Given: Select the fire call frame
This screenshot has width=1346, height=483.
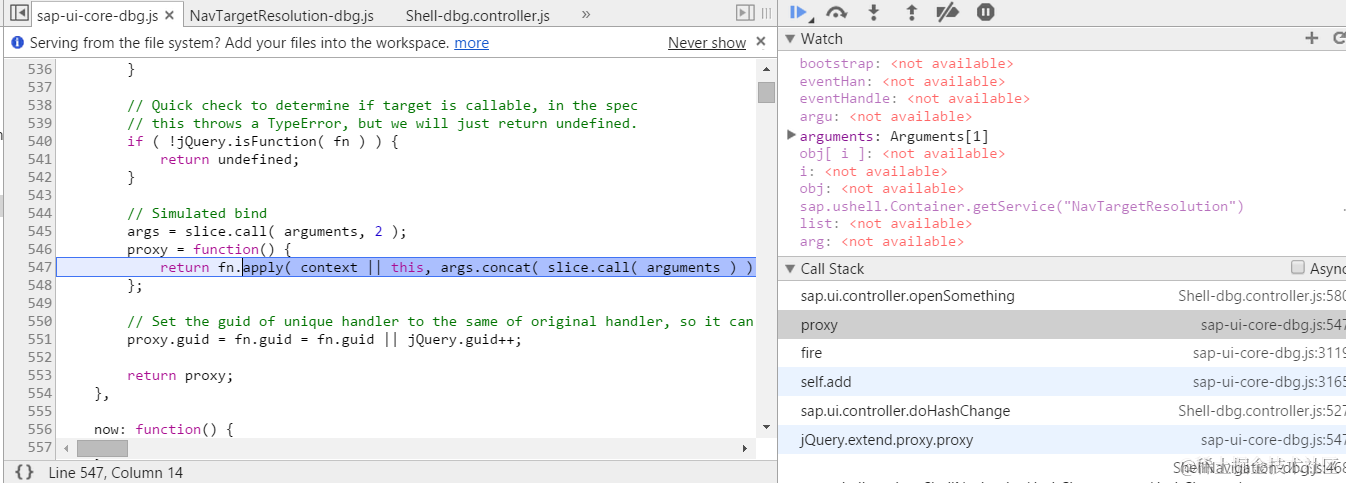Looking at the screenshot, I should pos(1062,353).
